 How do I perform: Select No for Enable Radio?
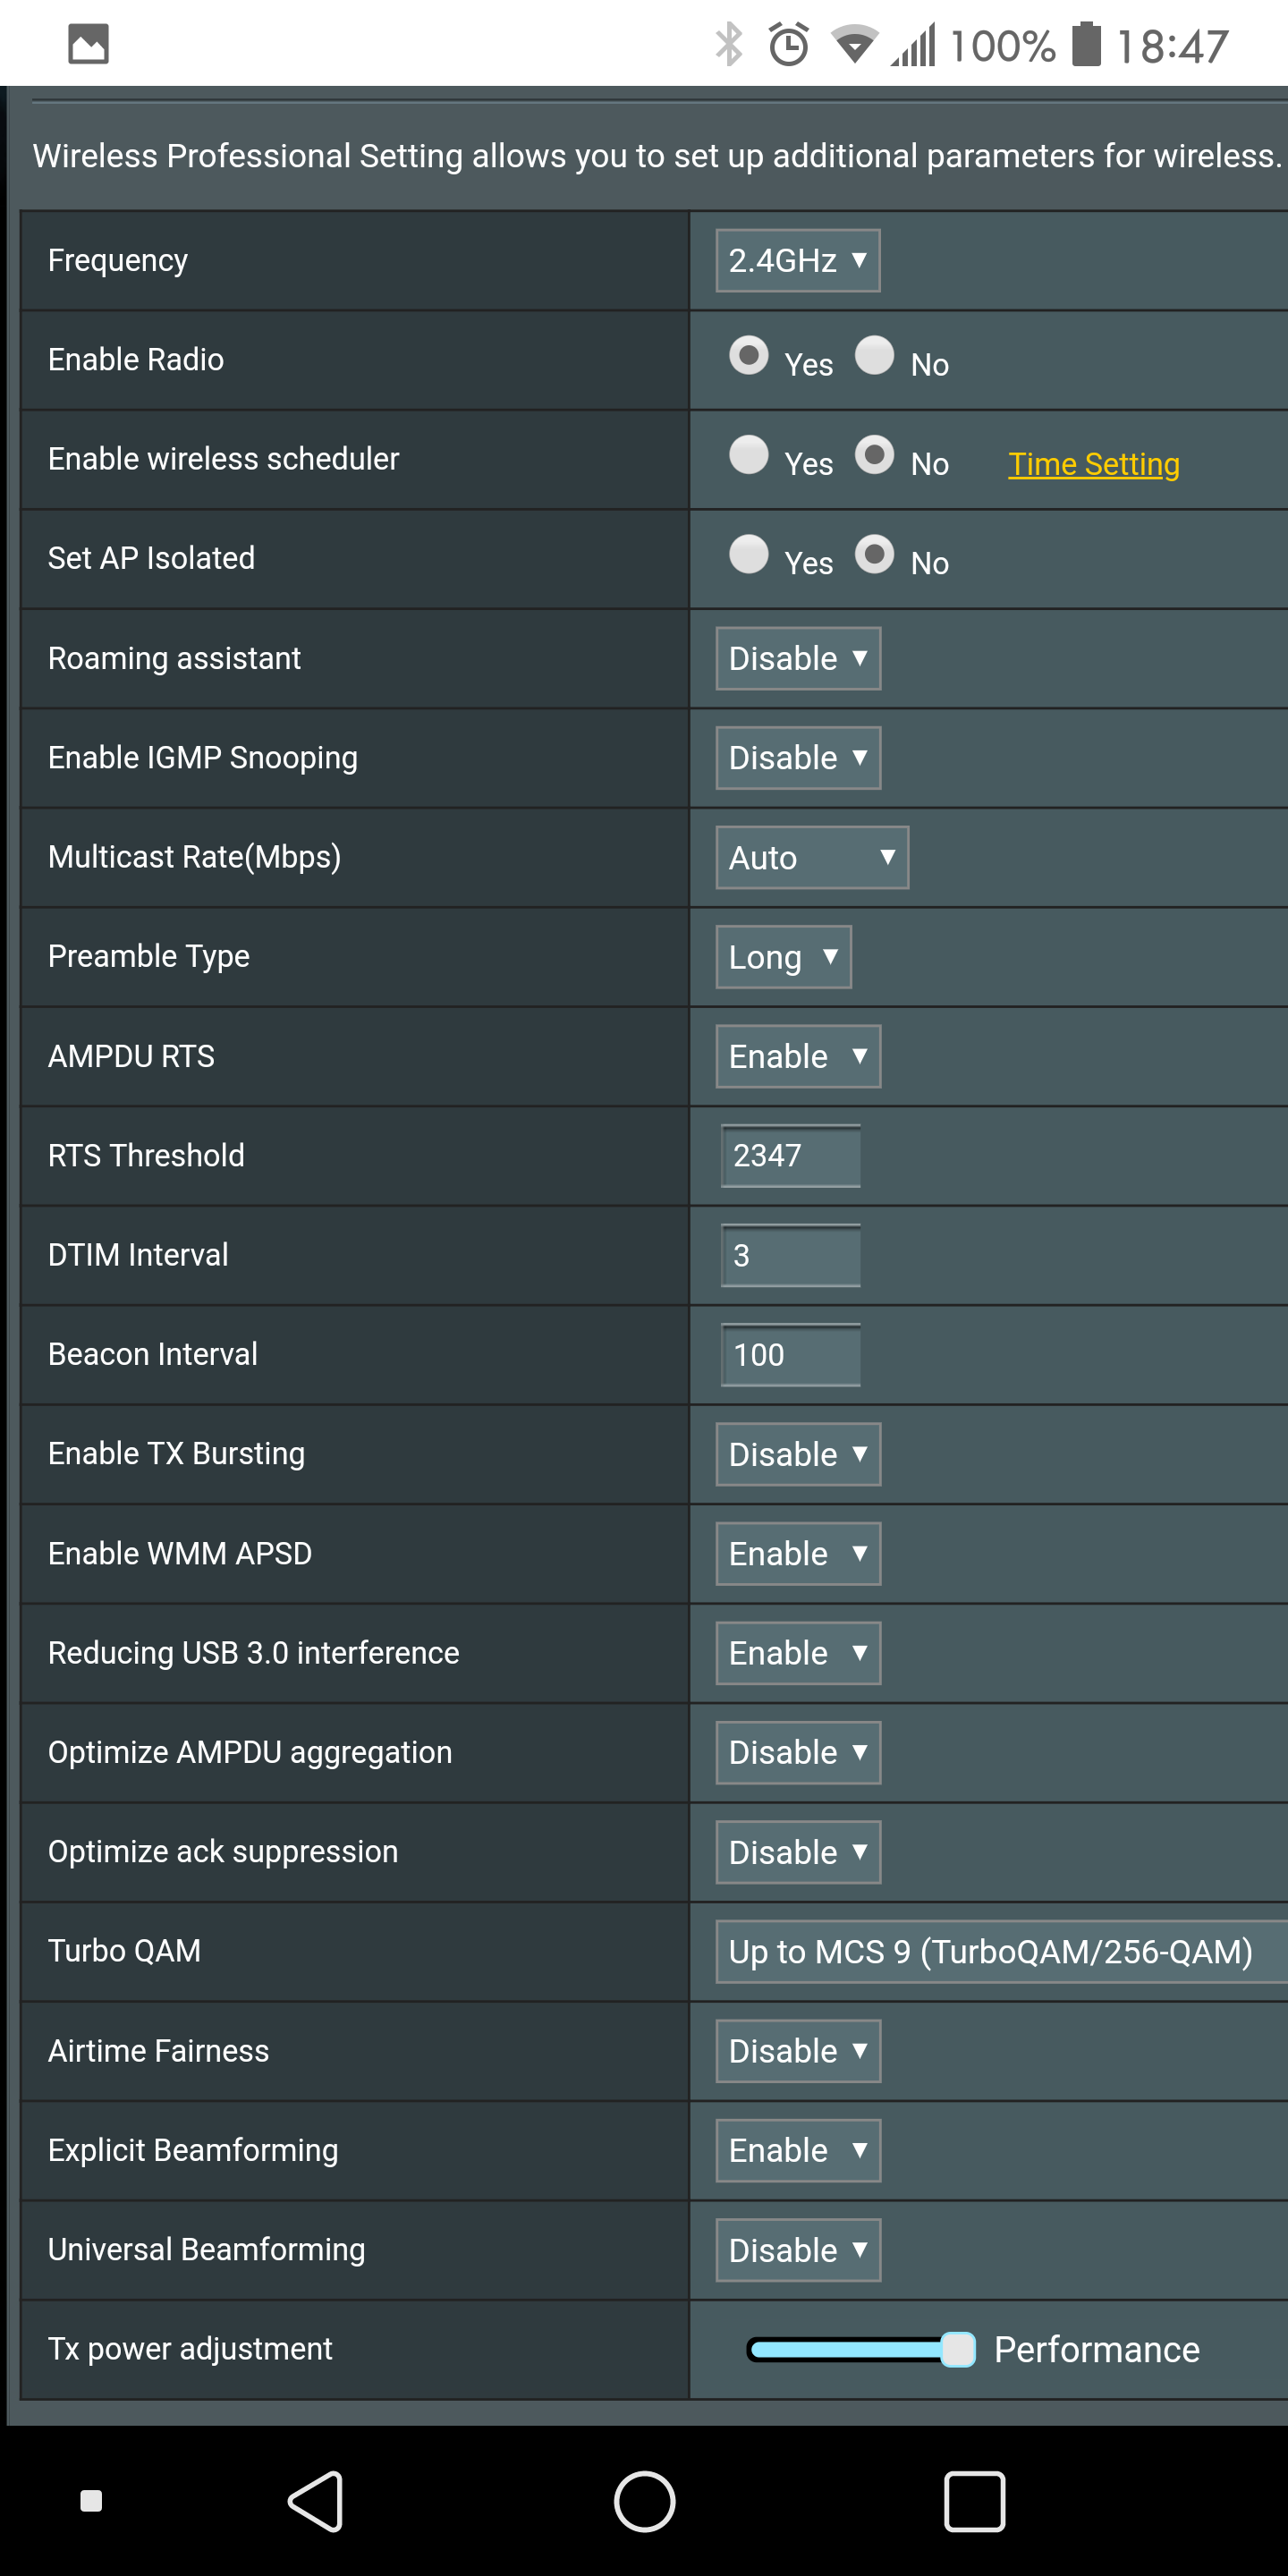pyautogui.click(x=874, y=356)
